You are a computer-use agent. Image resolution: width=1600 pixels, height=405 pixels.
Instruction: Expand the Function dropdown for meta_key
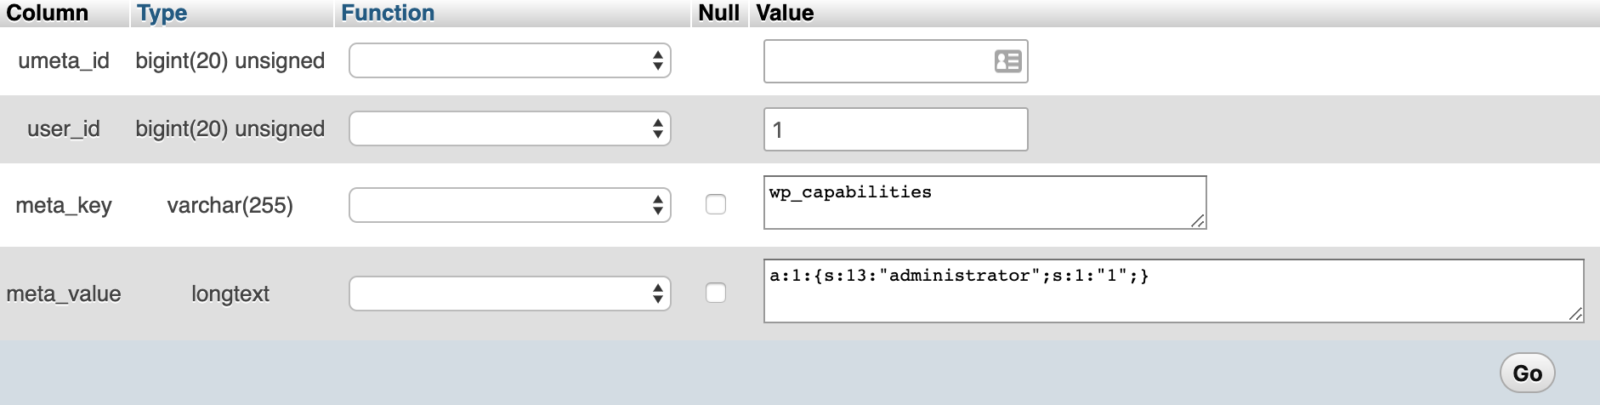509,205
